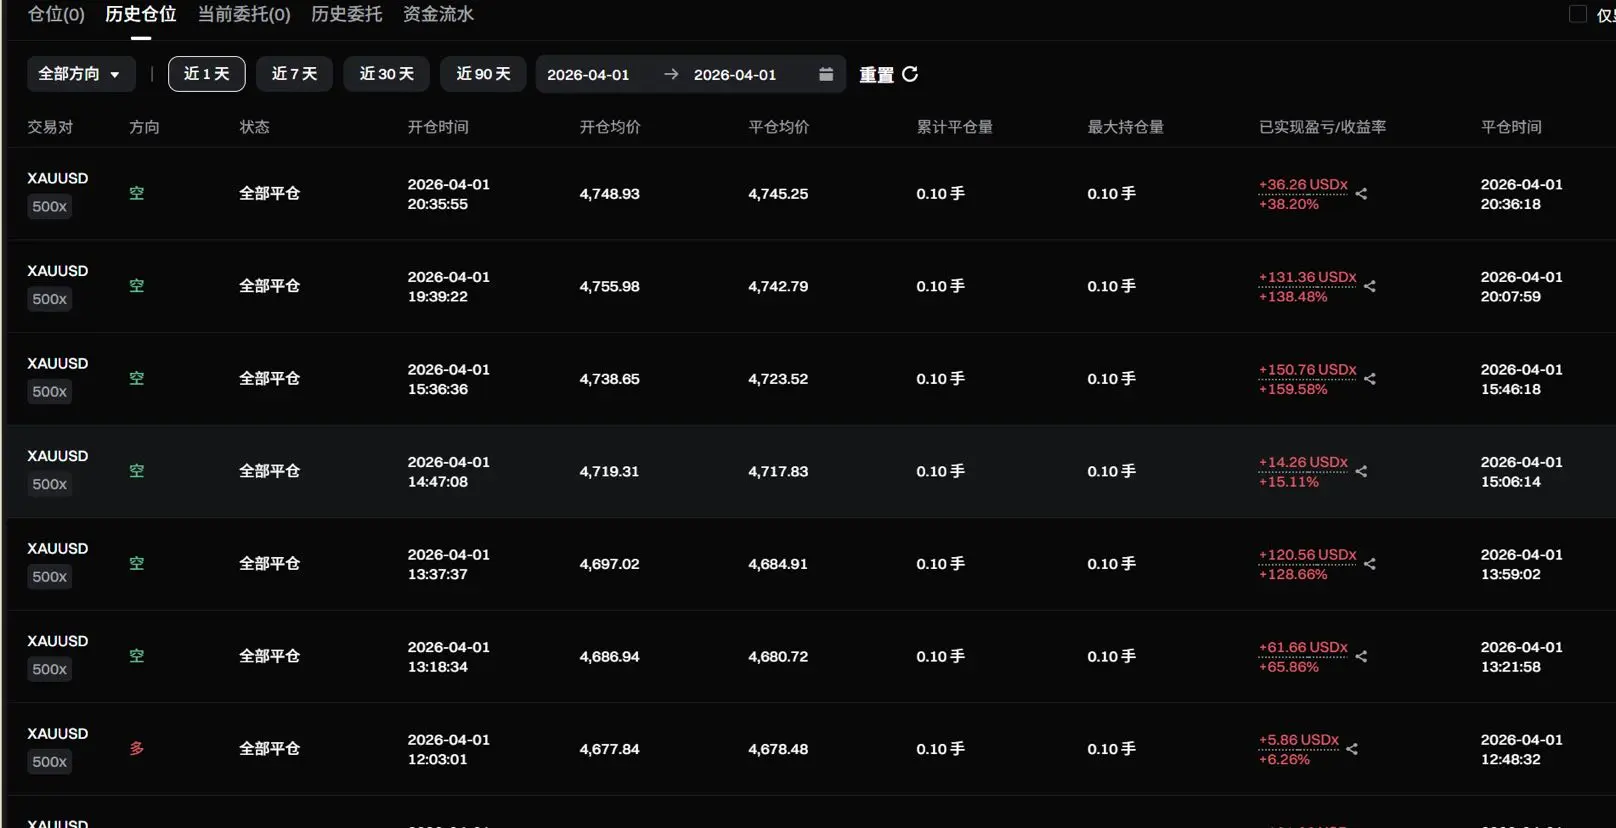Share the +150.76 USDx trade result
This screenshot has height=828, width=1616.
(1370, 379)
